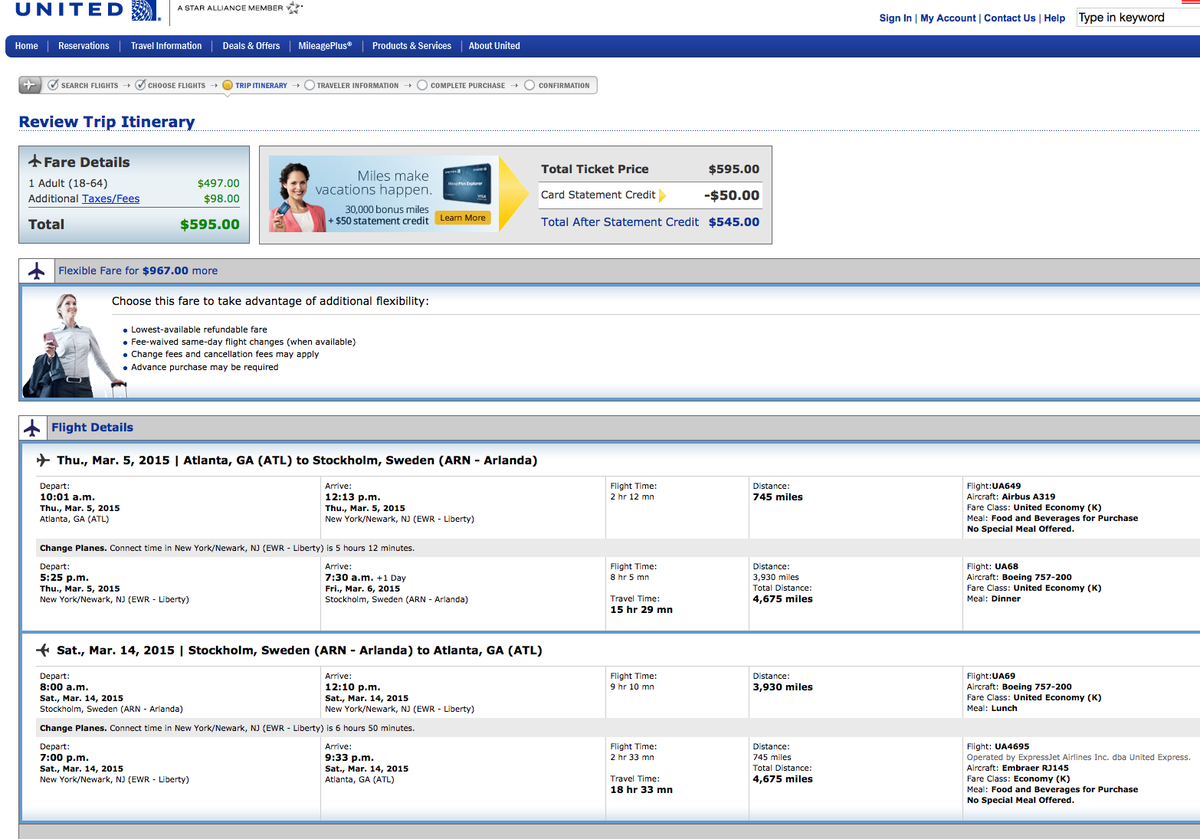Image resolution: width=1200 pixels, height=839 pixels.
Task: Select the Trip Itinerary step
Action: 254,85
